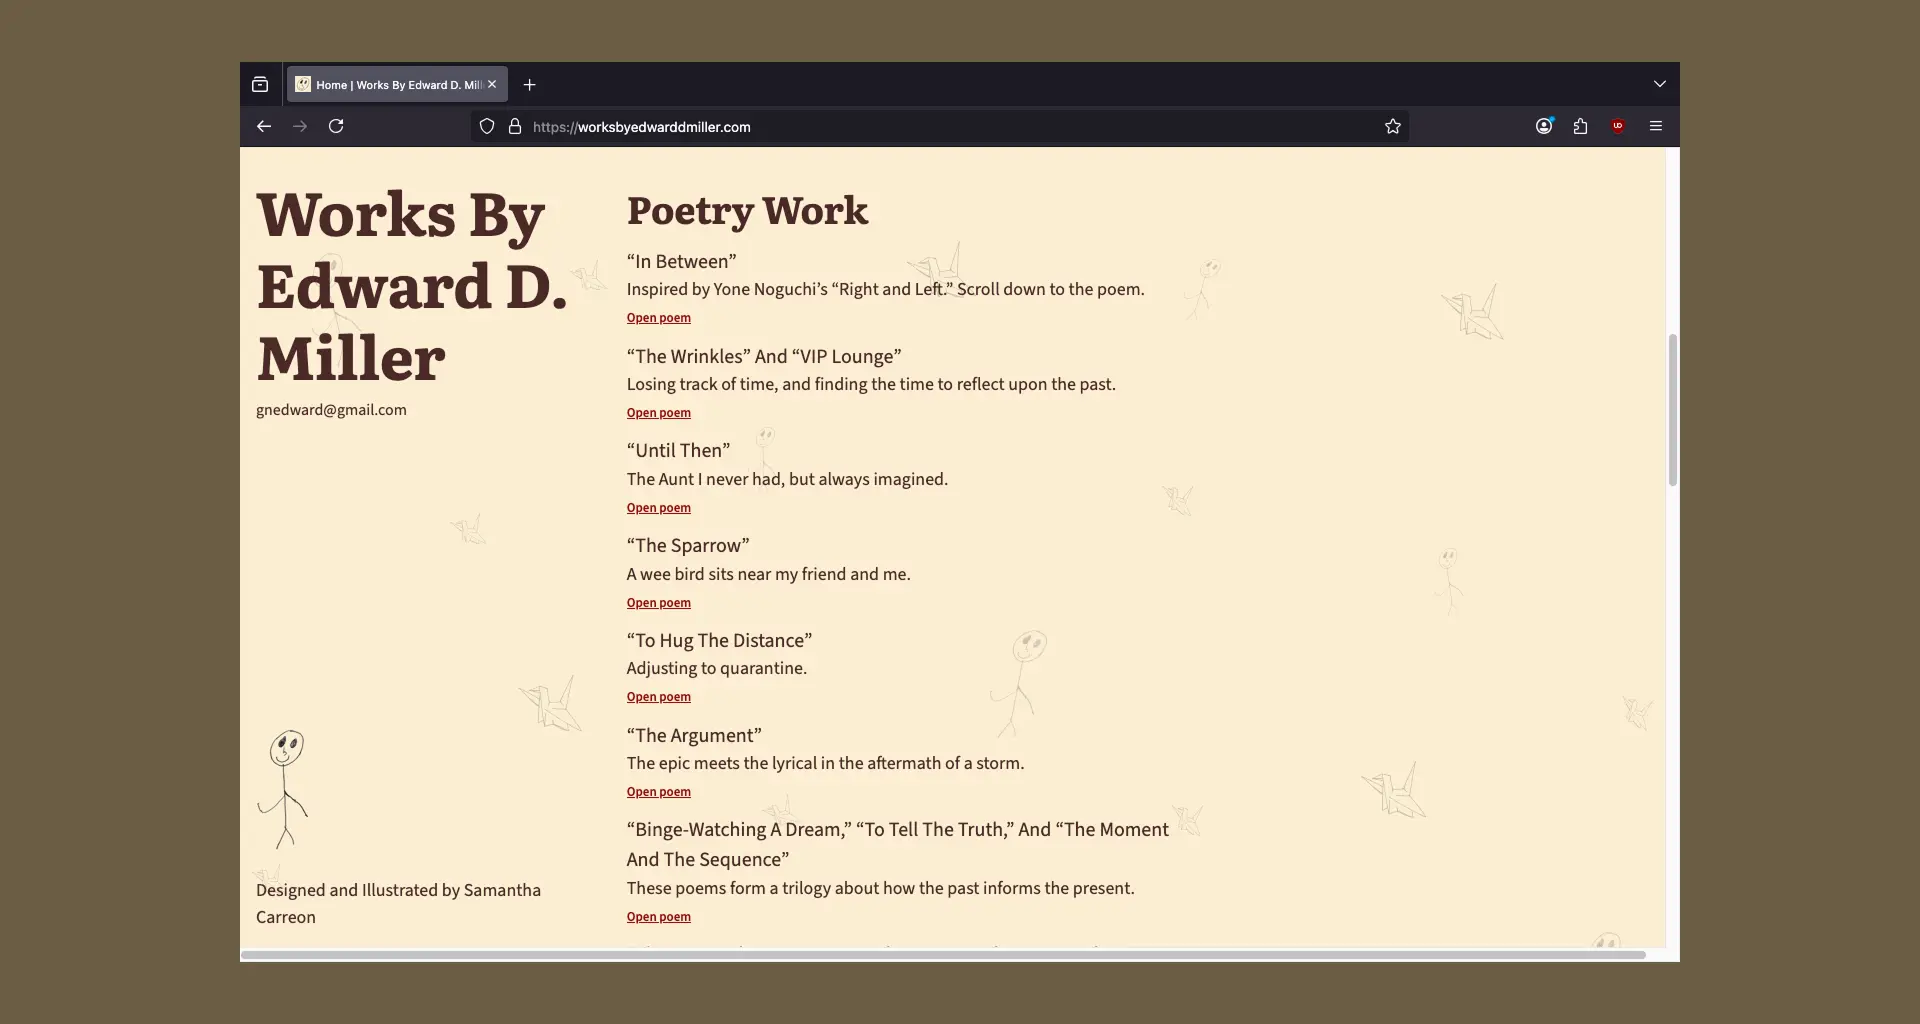Viewport: 1920px width, 1024px height.
Task: Open poem link for "In Between"
Action: pos(659,318)
